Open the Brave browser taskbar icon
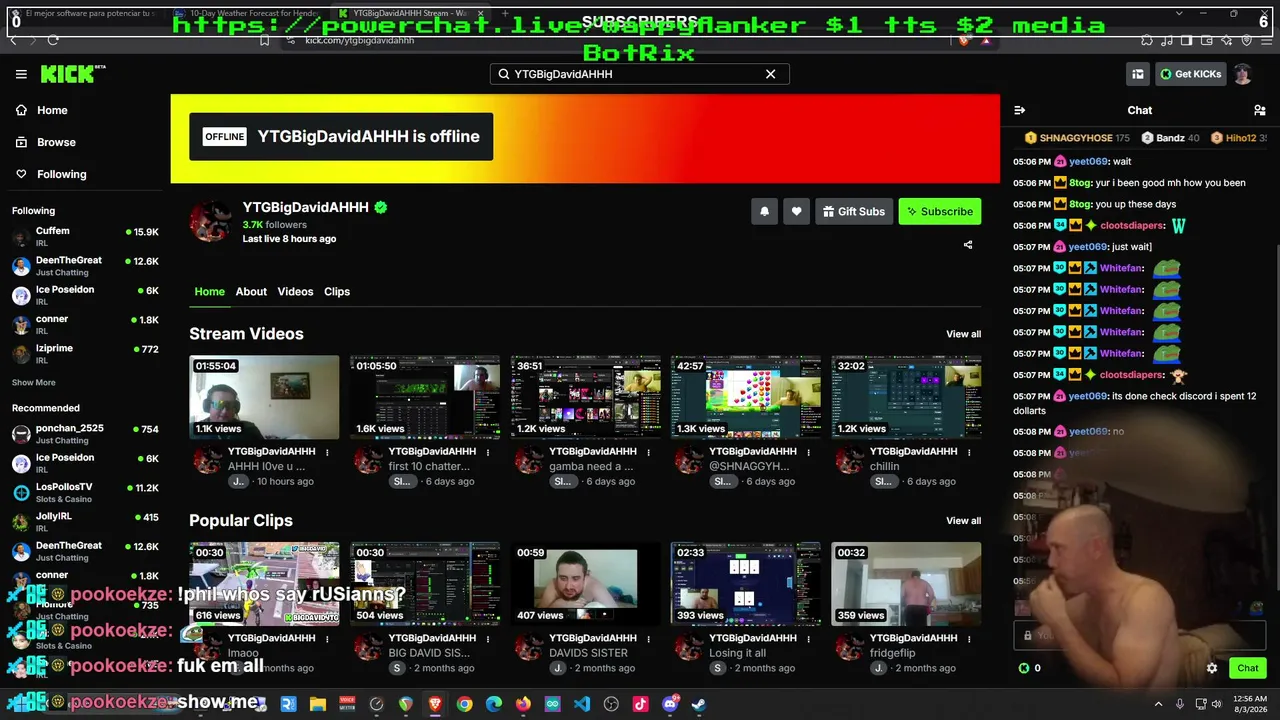The width and height of the screenshot is (1280, 720). pyautogui.click(x=435, y=704)
